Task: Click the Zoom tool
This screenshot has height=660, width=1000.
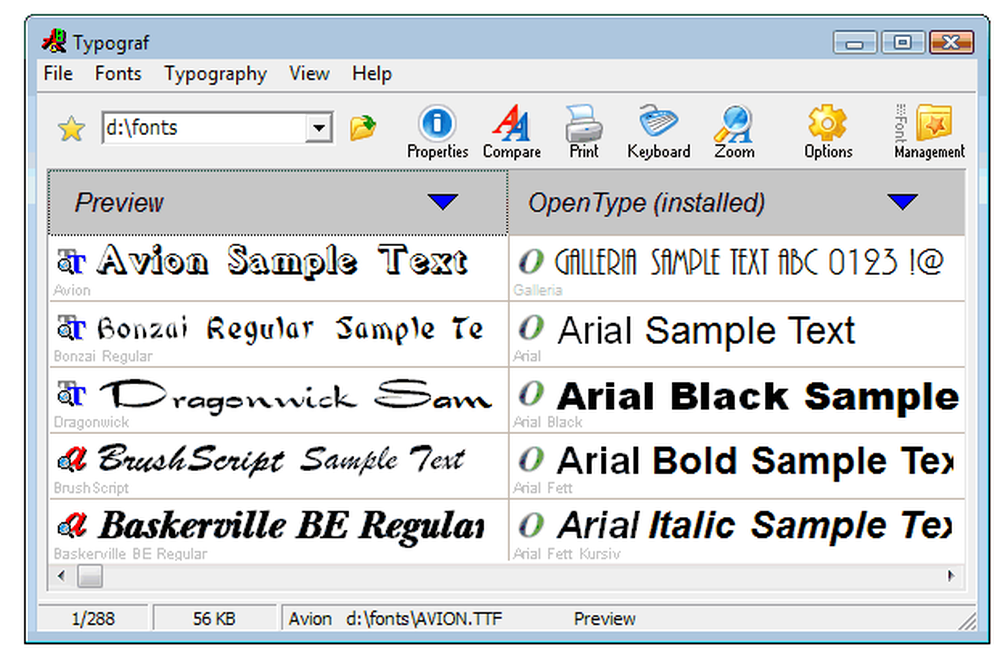Action: (733, 132)
